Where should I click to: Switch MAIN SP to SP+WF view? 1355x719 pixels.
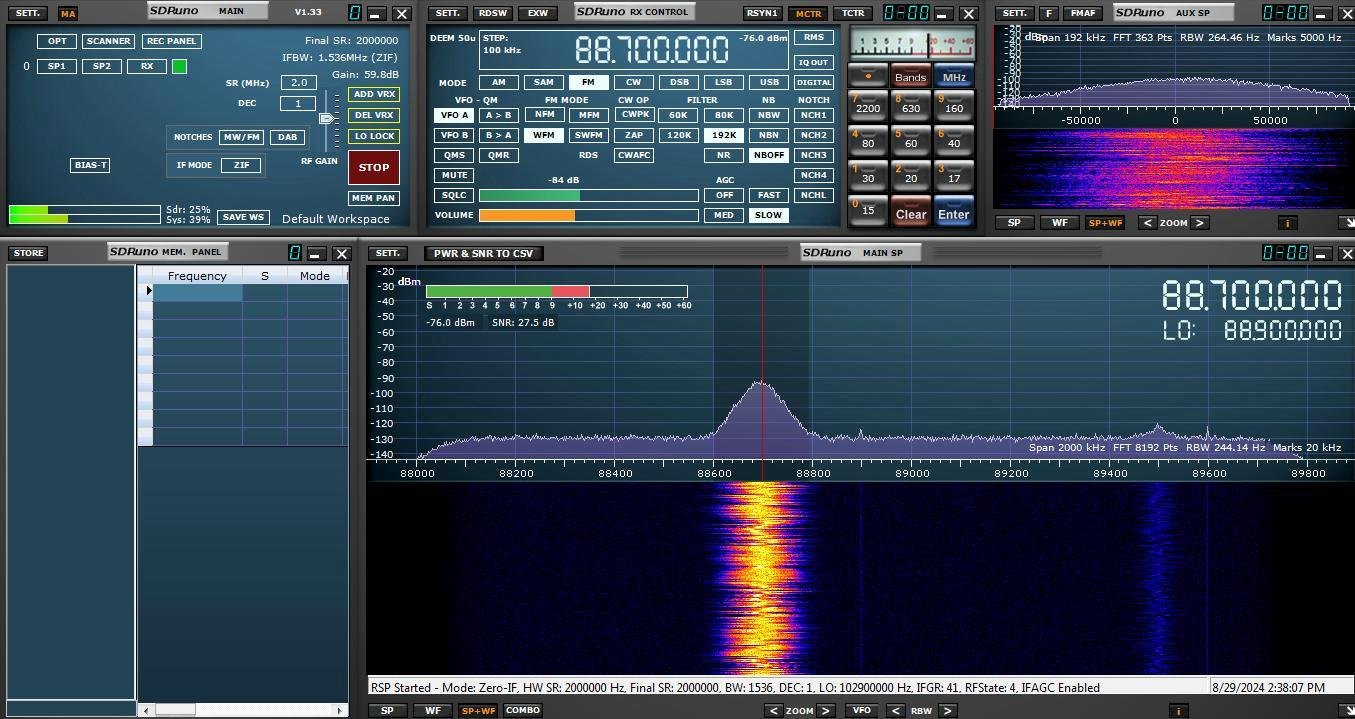pyautogui.click(x=478, y=711)
